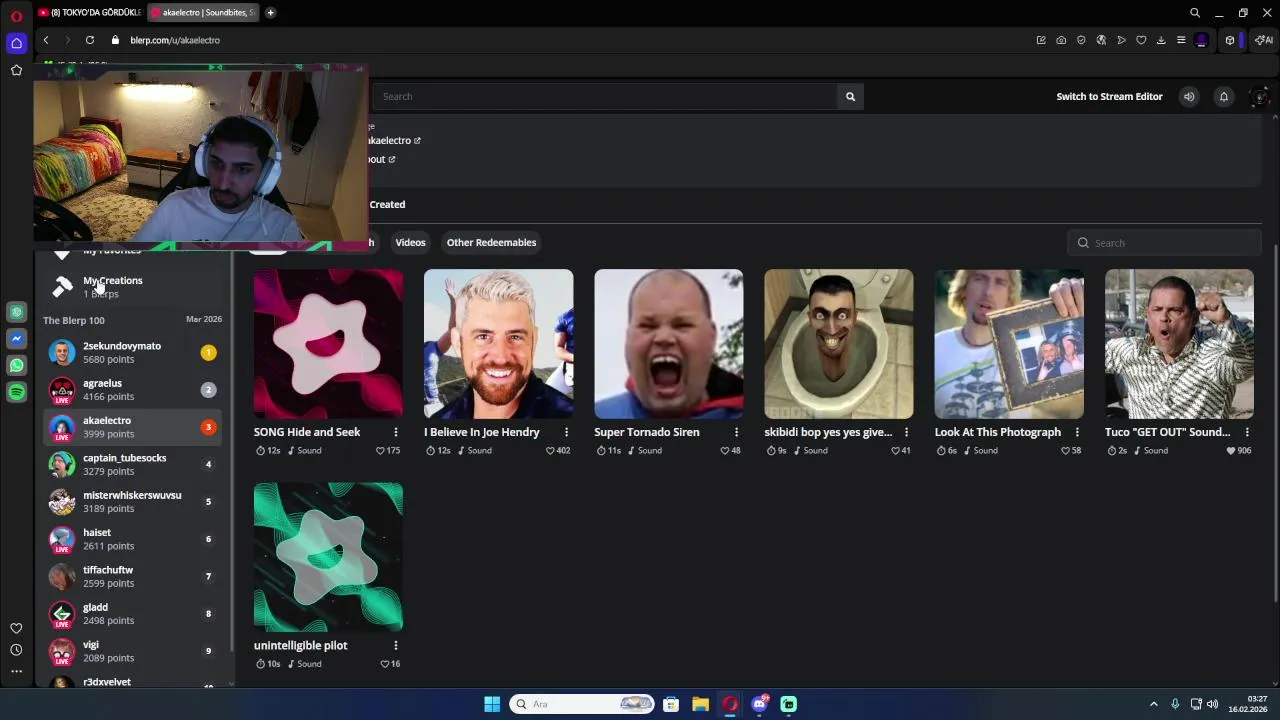The height and width of the screenshot is (720, 1280).
Task: Open 2sekundovymato leaderboard entry
Action: [x=132, y=352]
